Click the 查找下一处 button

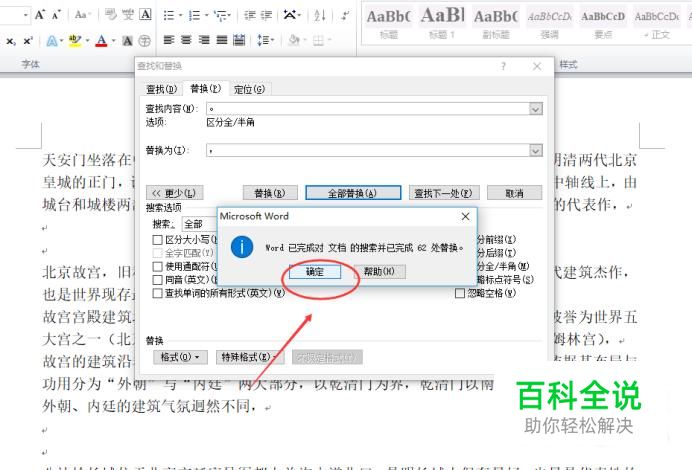pyautogui.click(x=443, y=193)
